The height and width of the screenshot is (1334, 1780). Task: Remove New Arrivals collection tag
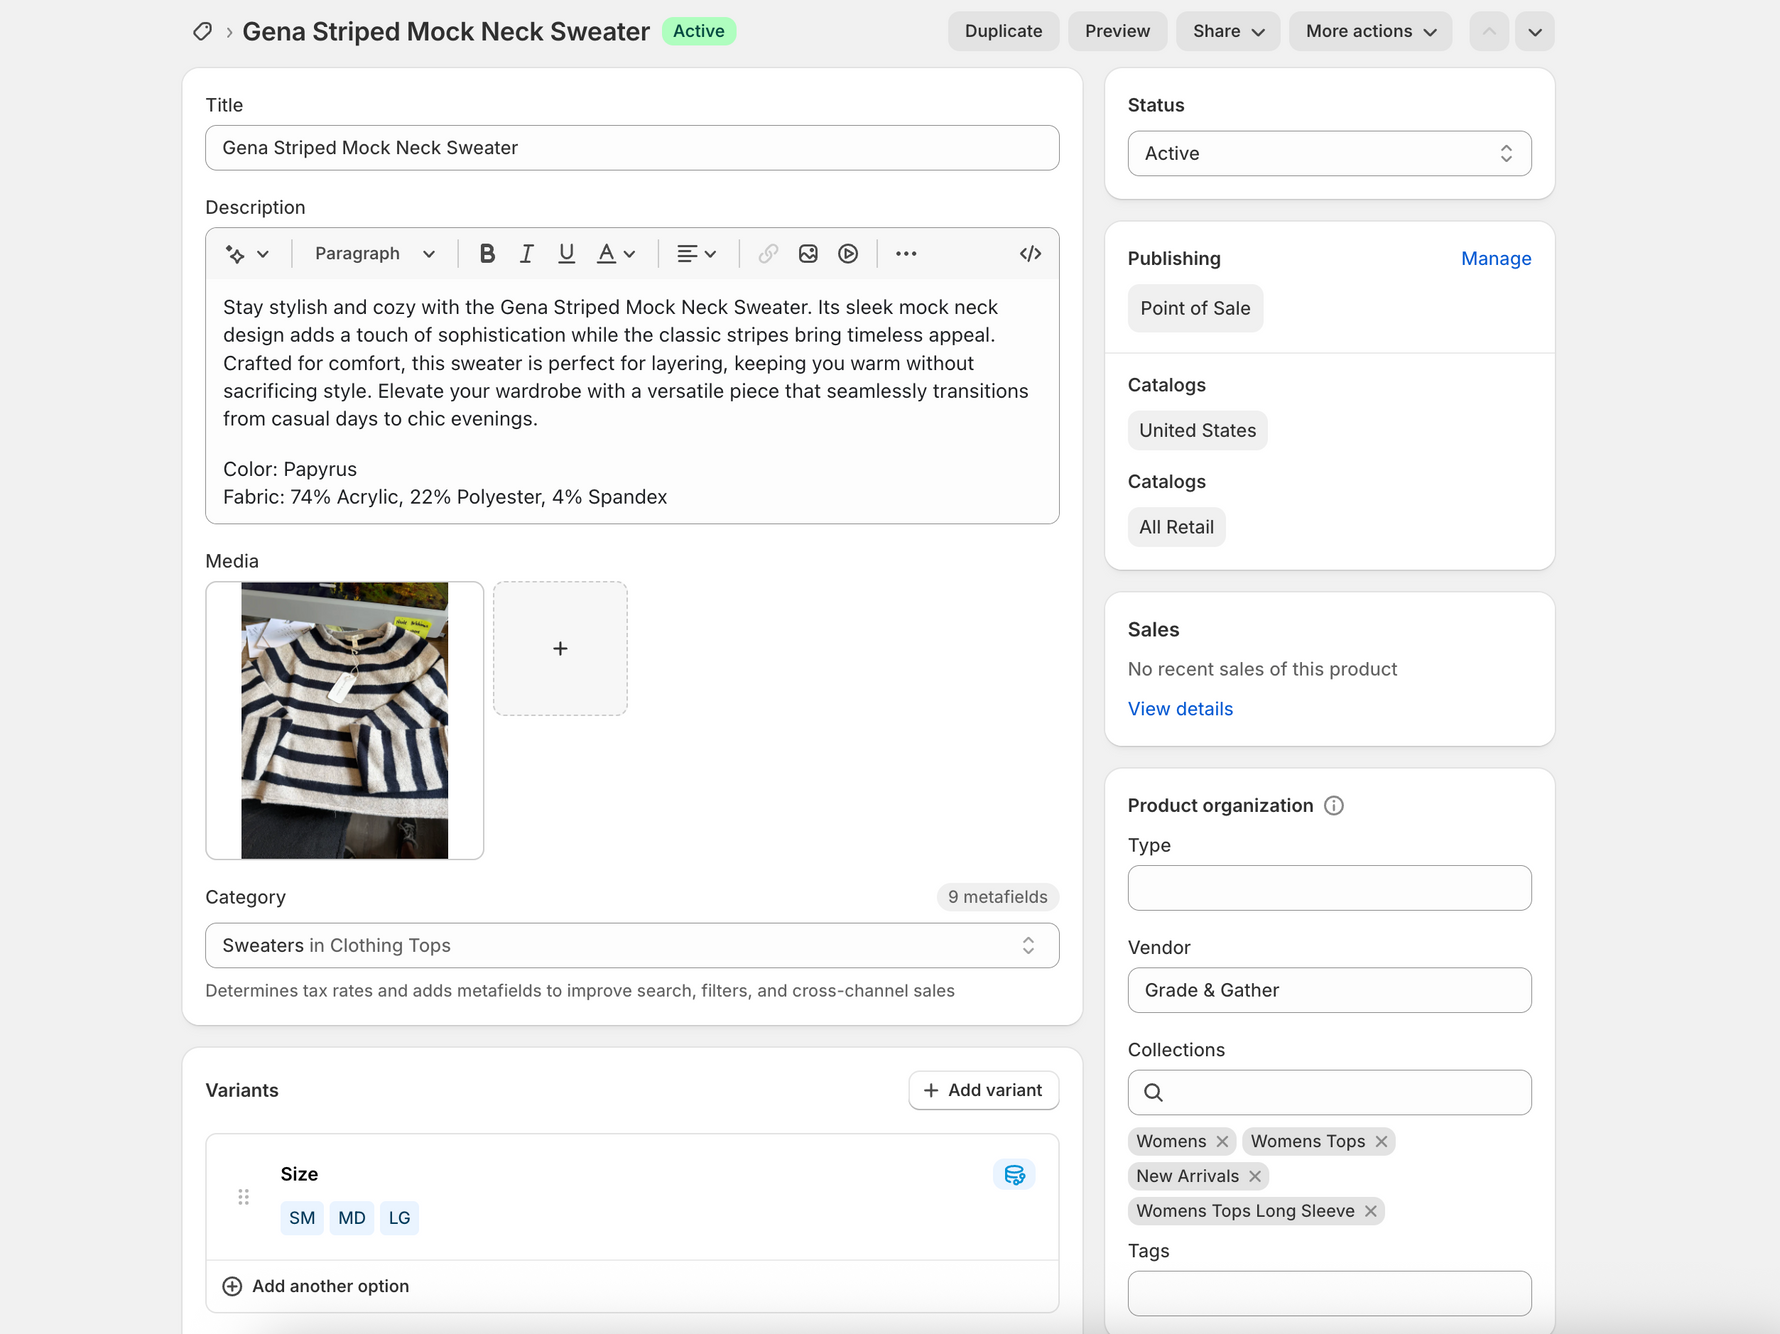[1255, 1177]
